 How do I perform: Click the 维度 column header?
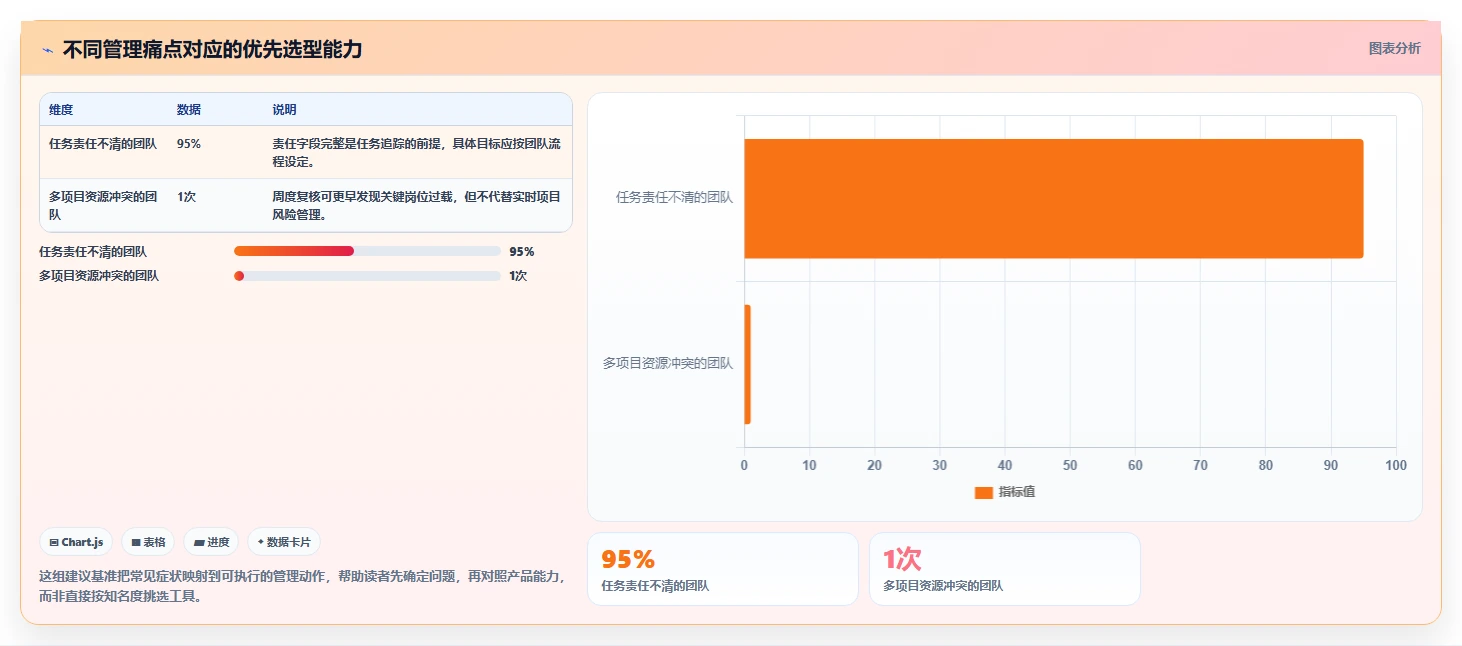click(x=61, y=110)
